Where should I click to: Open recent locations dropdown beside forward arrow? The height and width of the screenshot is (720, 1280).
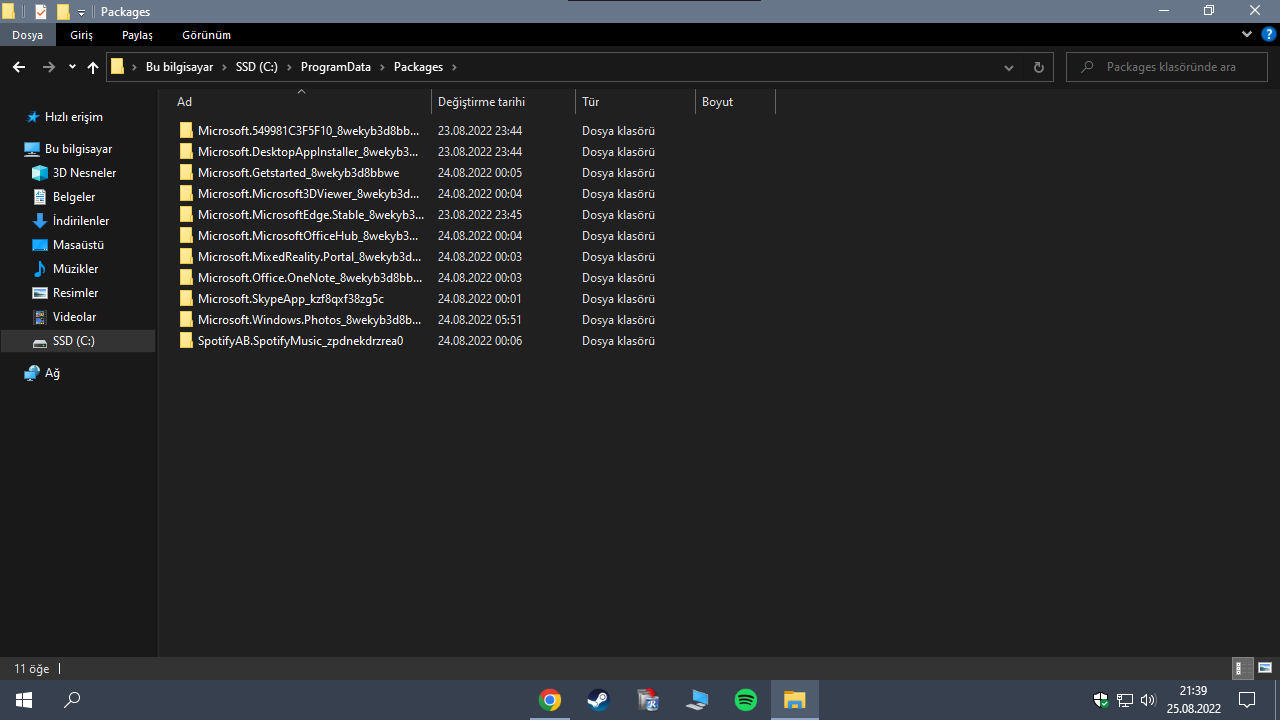[72, 67]
